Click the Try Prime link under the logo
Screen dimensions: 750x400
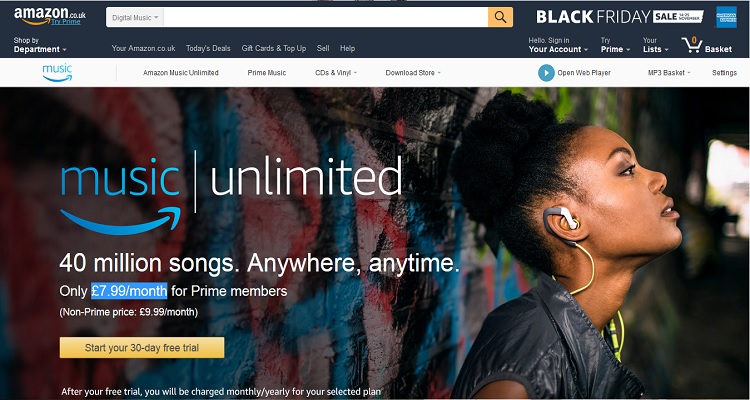point(66,22)
